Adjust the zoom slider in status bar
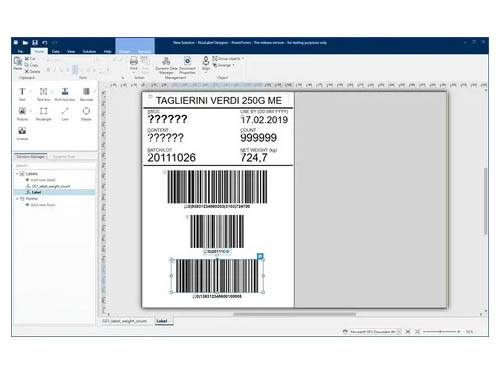The height and width of the screenshot is (375, 500). (440, 332)
